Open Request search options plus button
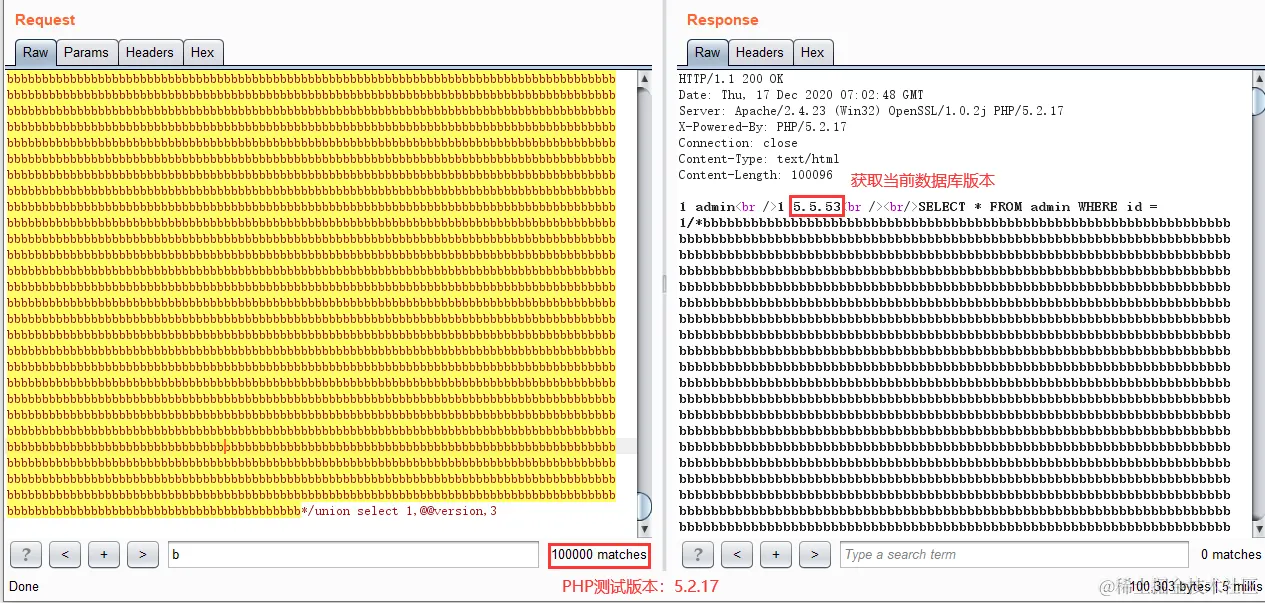This screenshot has width=1265, height=603. point(104,554)
